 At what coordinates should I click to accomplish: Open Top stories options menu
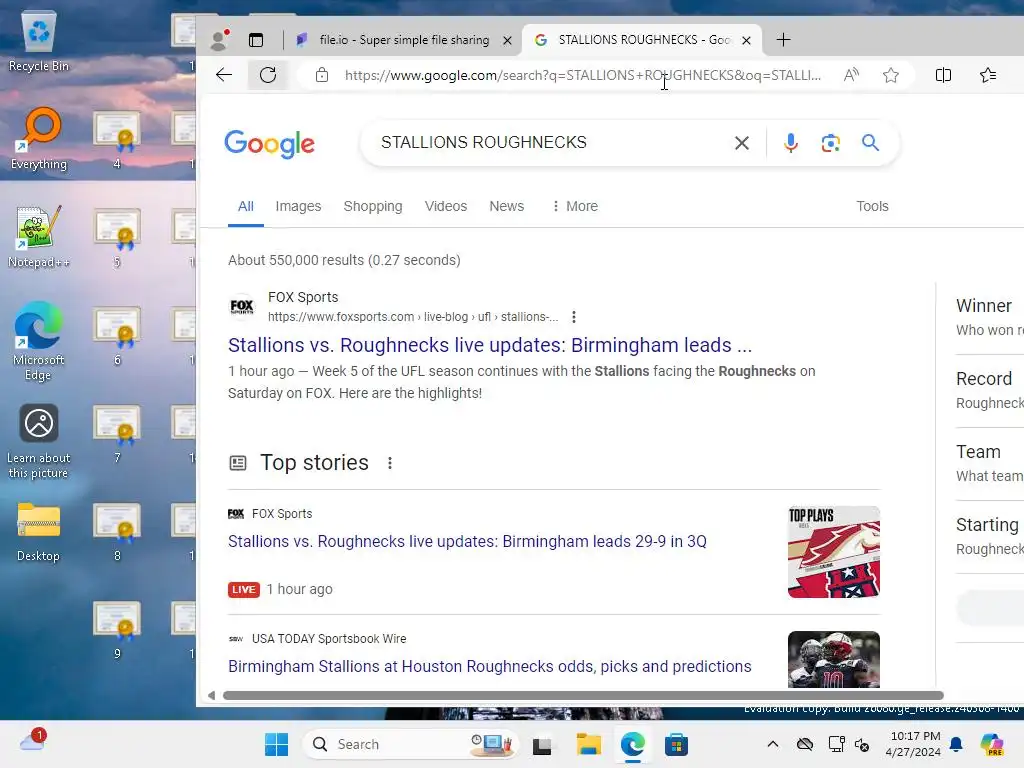[390, 463]
